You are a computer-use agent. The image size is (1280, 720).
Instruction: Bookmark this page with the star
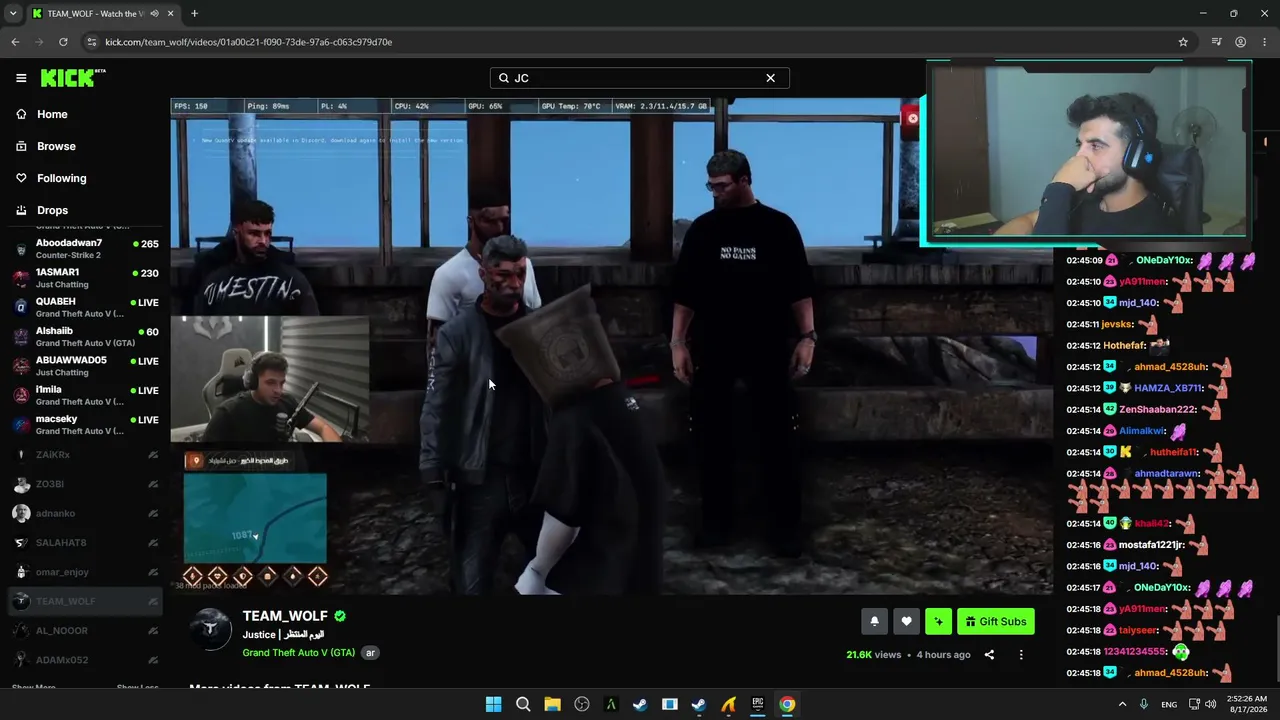1183,42
